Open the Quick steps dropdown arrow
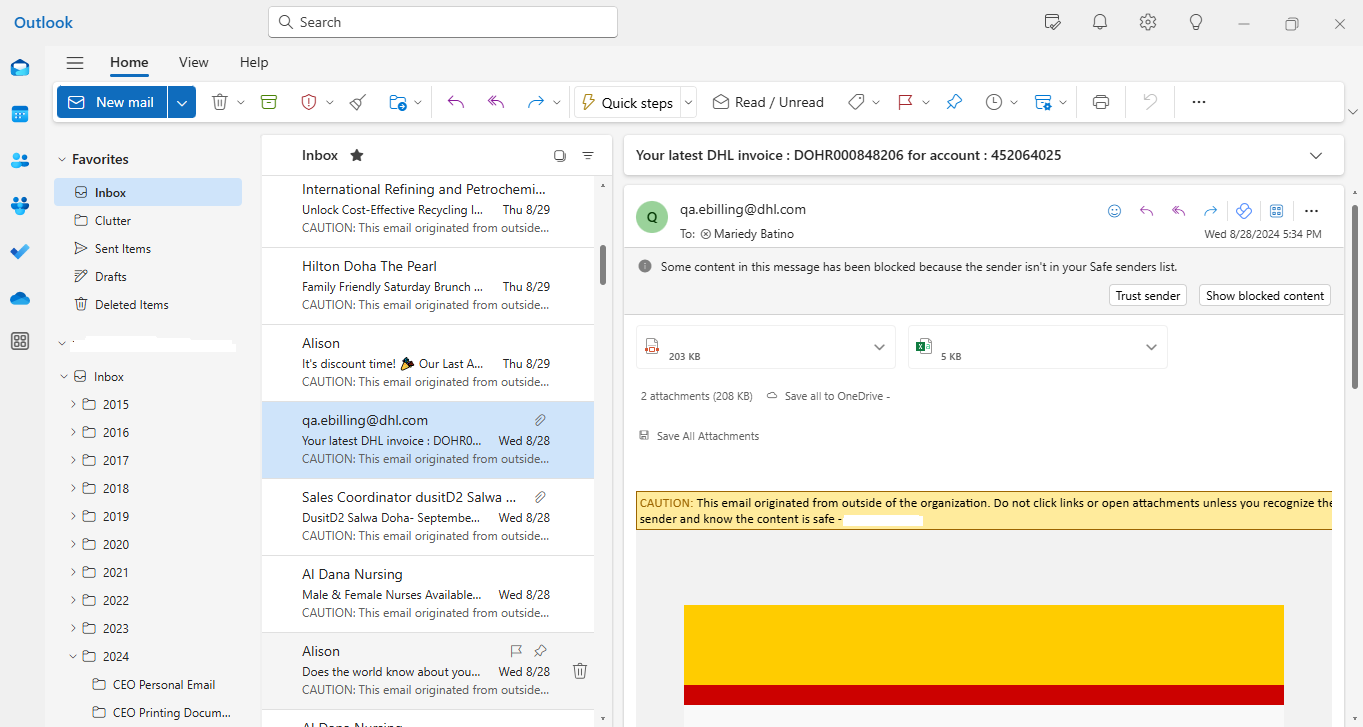The image size is (1363, 727). pos(689,102)
